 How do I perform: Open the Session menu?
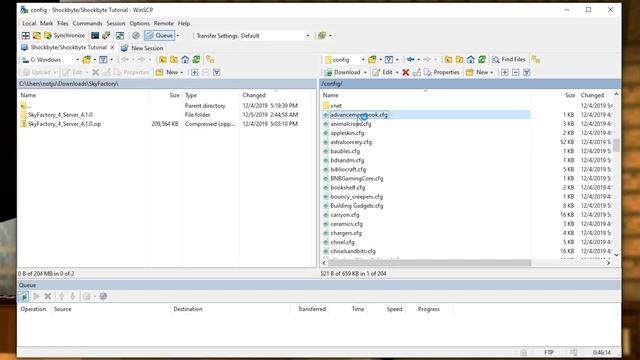(x=116, y=23)
